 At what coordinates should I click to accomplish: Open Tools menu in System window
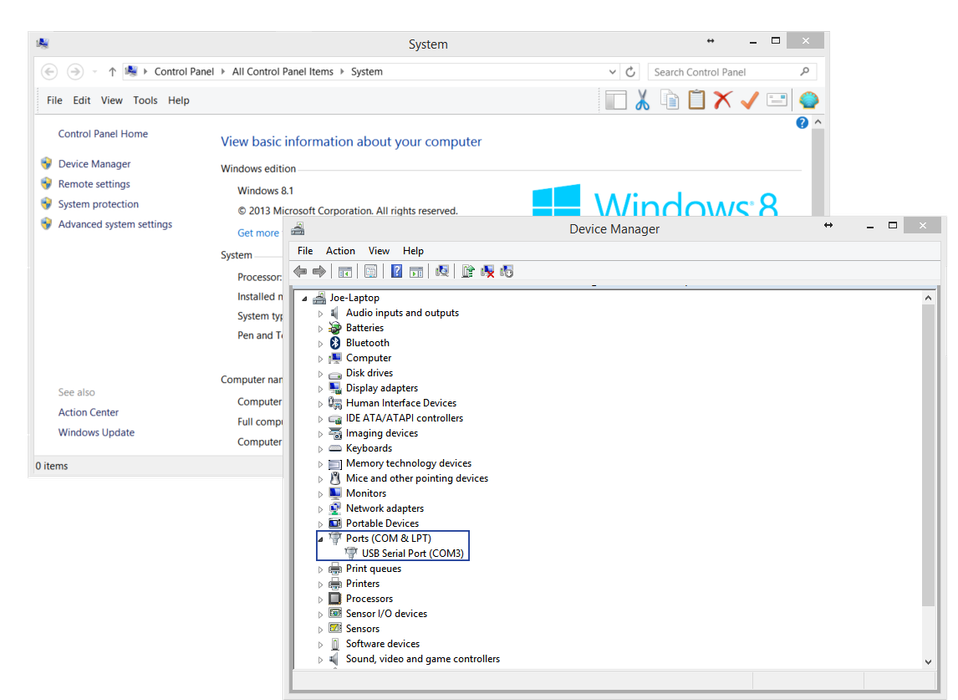(x=145, y=100)
